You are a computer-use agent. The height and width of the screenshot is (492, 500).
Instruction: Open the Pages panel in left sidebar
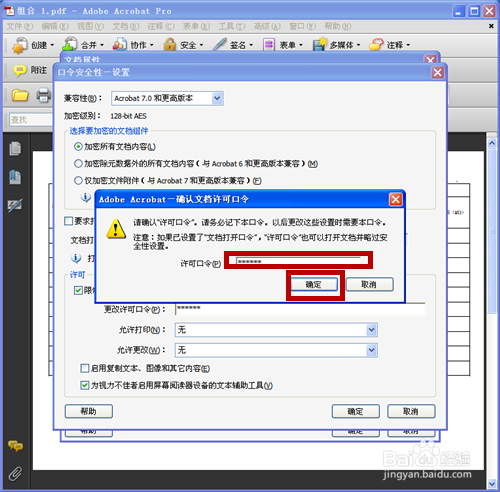pyautogui.click(x=15, y=148)
